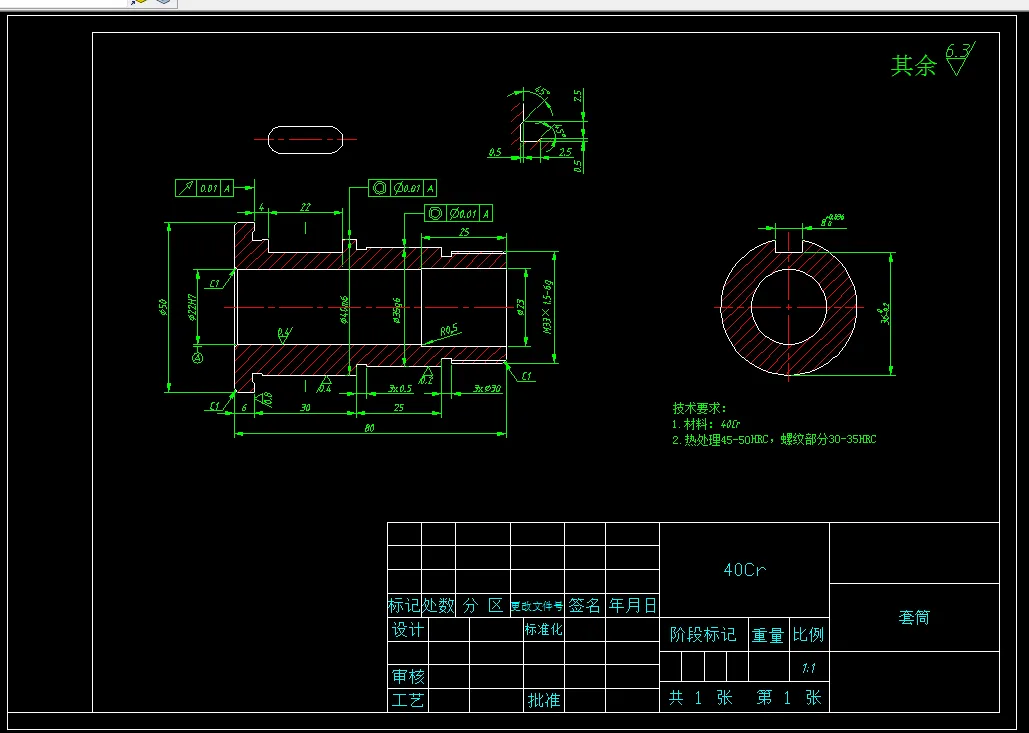Viewport: 1029px width, 733px height.
Task: Click the 1:1 scale value cell
Action: tap(809, 668)
